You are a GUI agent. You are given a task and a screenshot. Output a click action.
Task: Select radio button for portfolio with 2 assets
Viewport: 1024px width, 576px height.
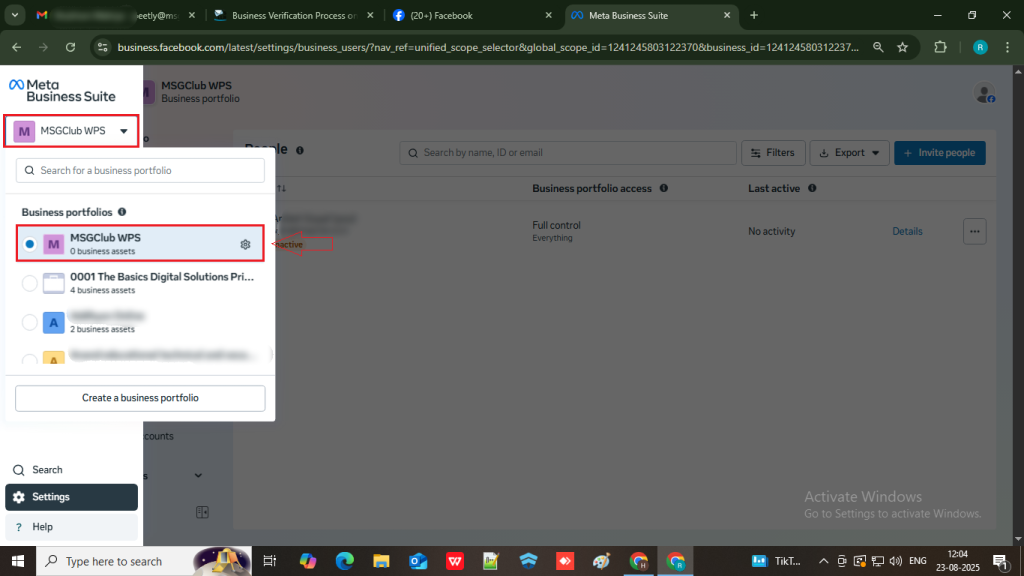point(30,322)
